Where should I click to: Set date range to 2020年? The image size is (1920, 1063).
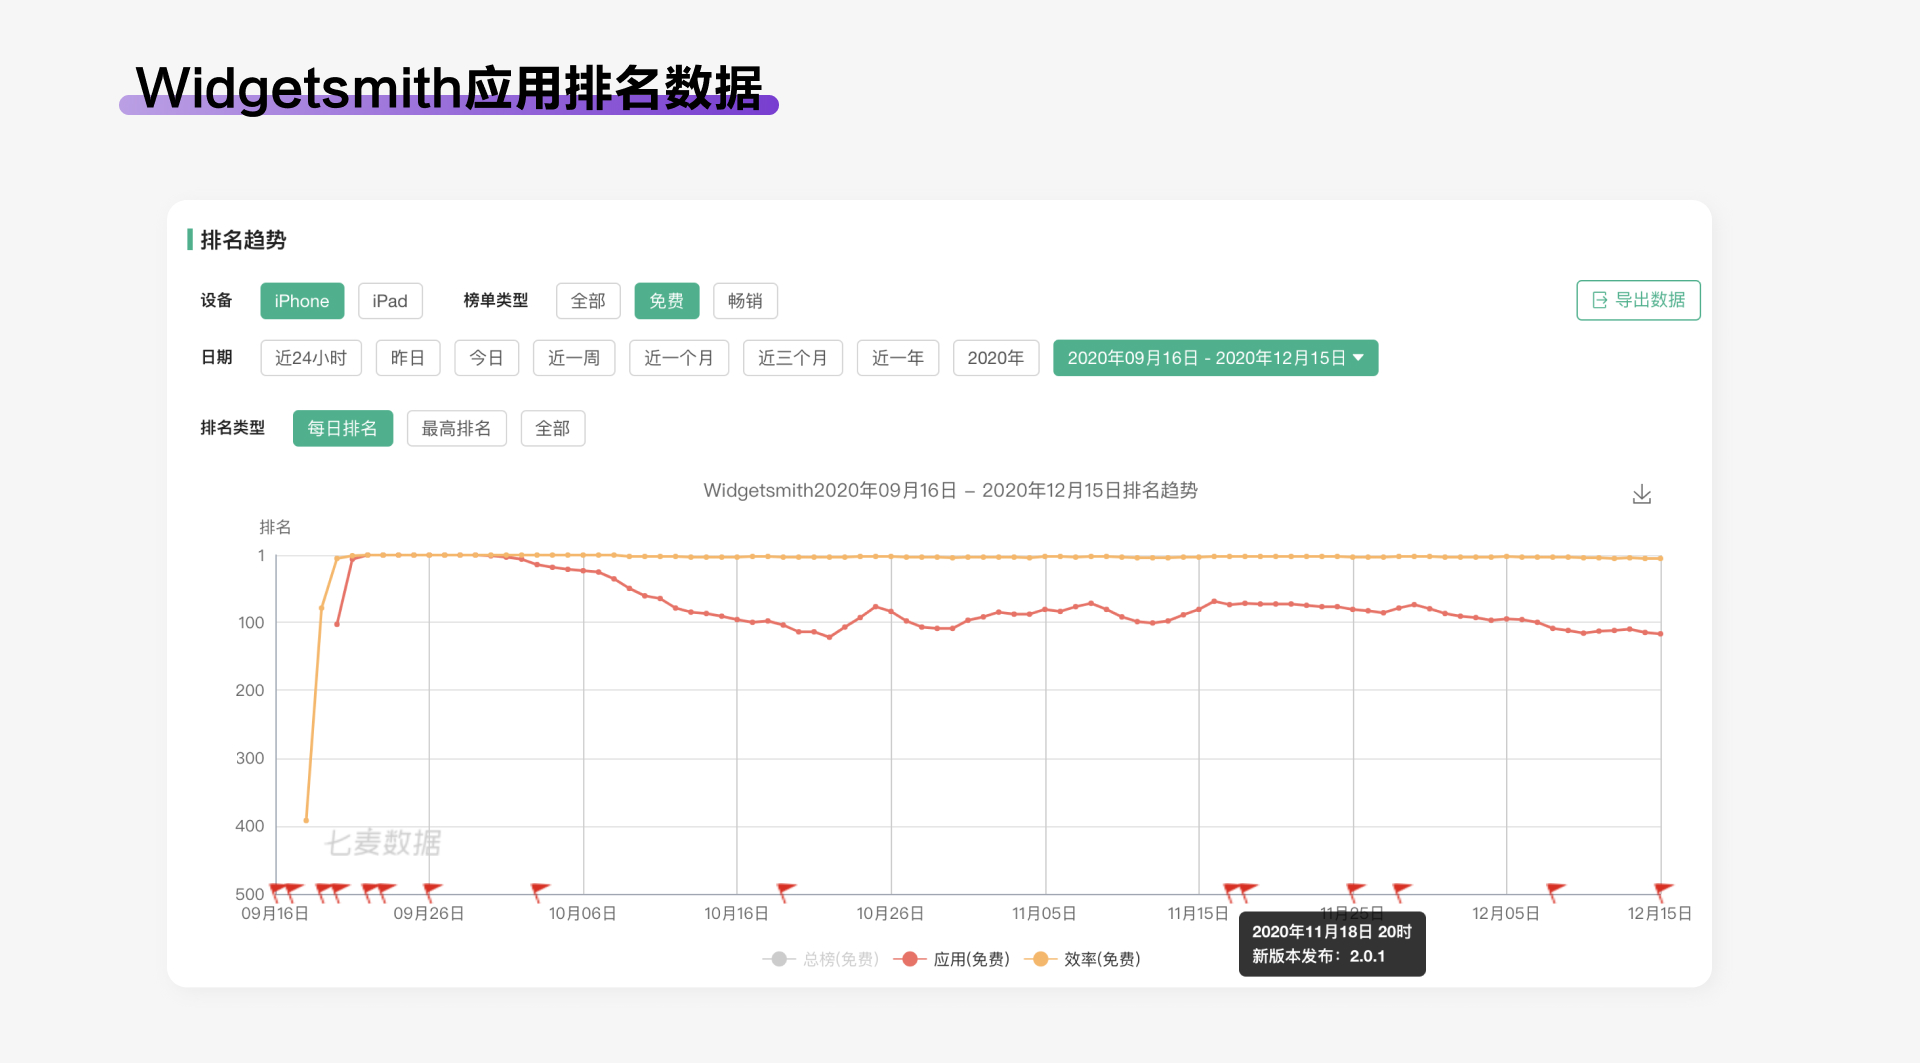(996, 358)
